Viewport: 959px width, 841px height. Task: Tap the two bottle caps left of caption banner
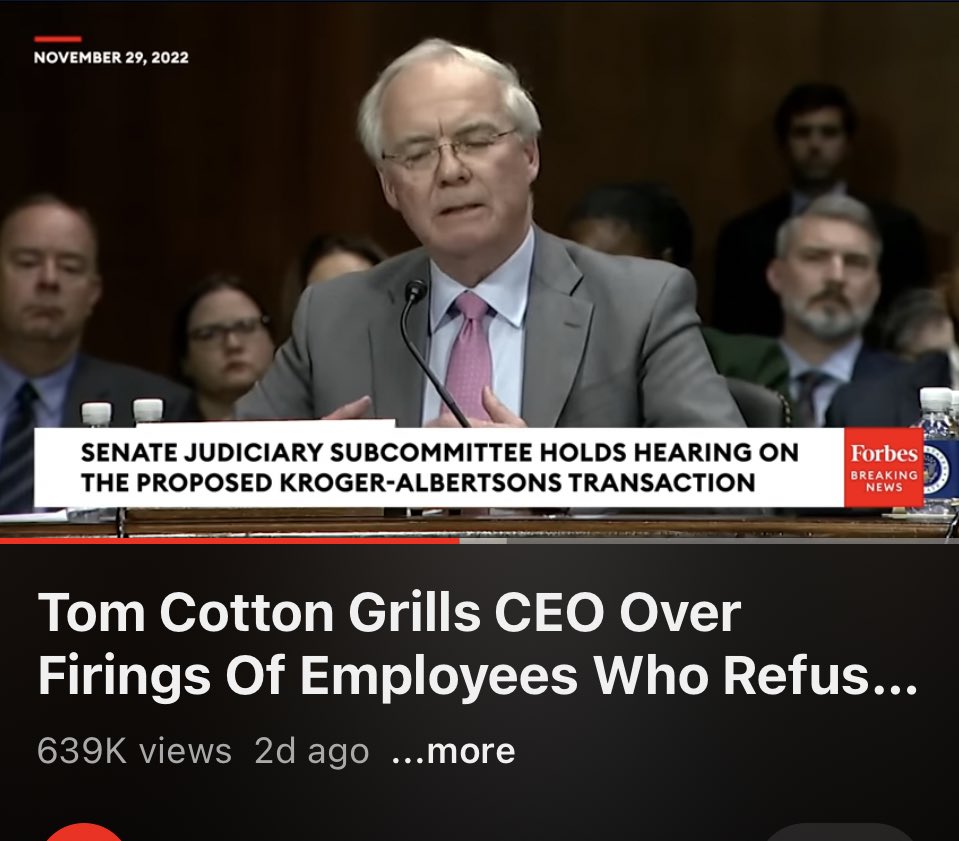(122, 412)
